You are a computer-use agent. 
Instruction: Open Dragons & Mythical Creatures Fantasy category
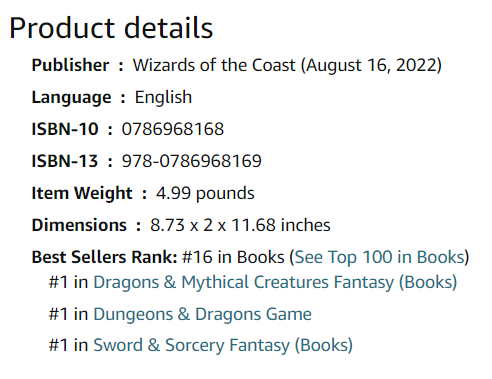point(275,282)
